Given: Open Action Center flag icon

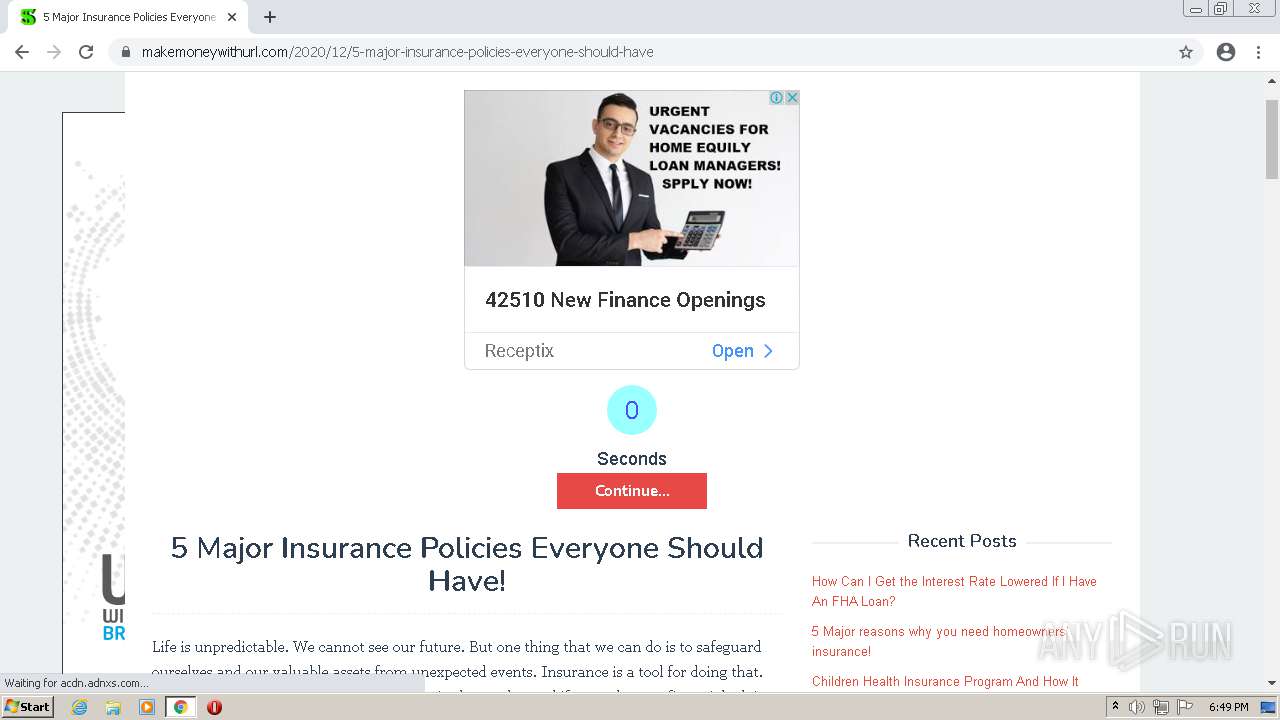Looking at the screenshot, I should (x=1183, y=707).
